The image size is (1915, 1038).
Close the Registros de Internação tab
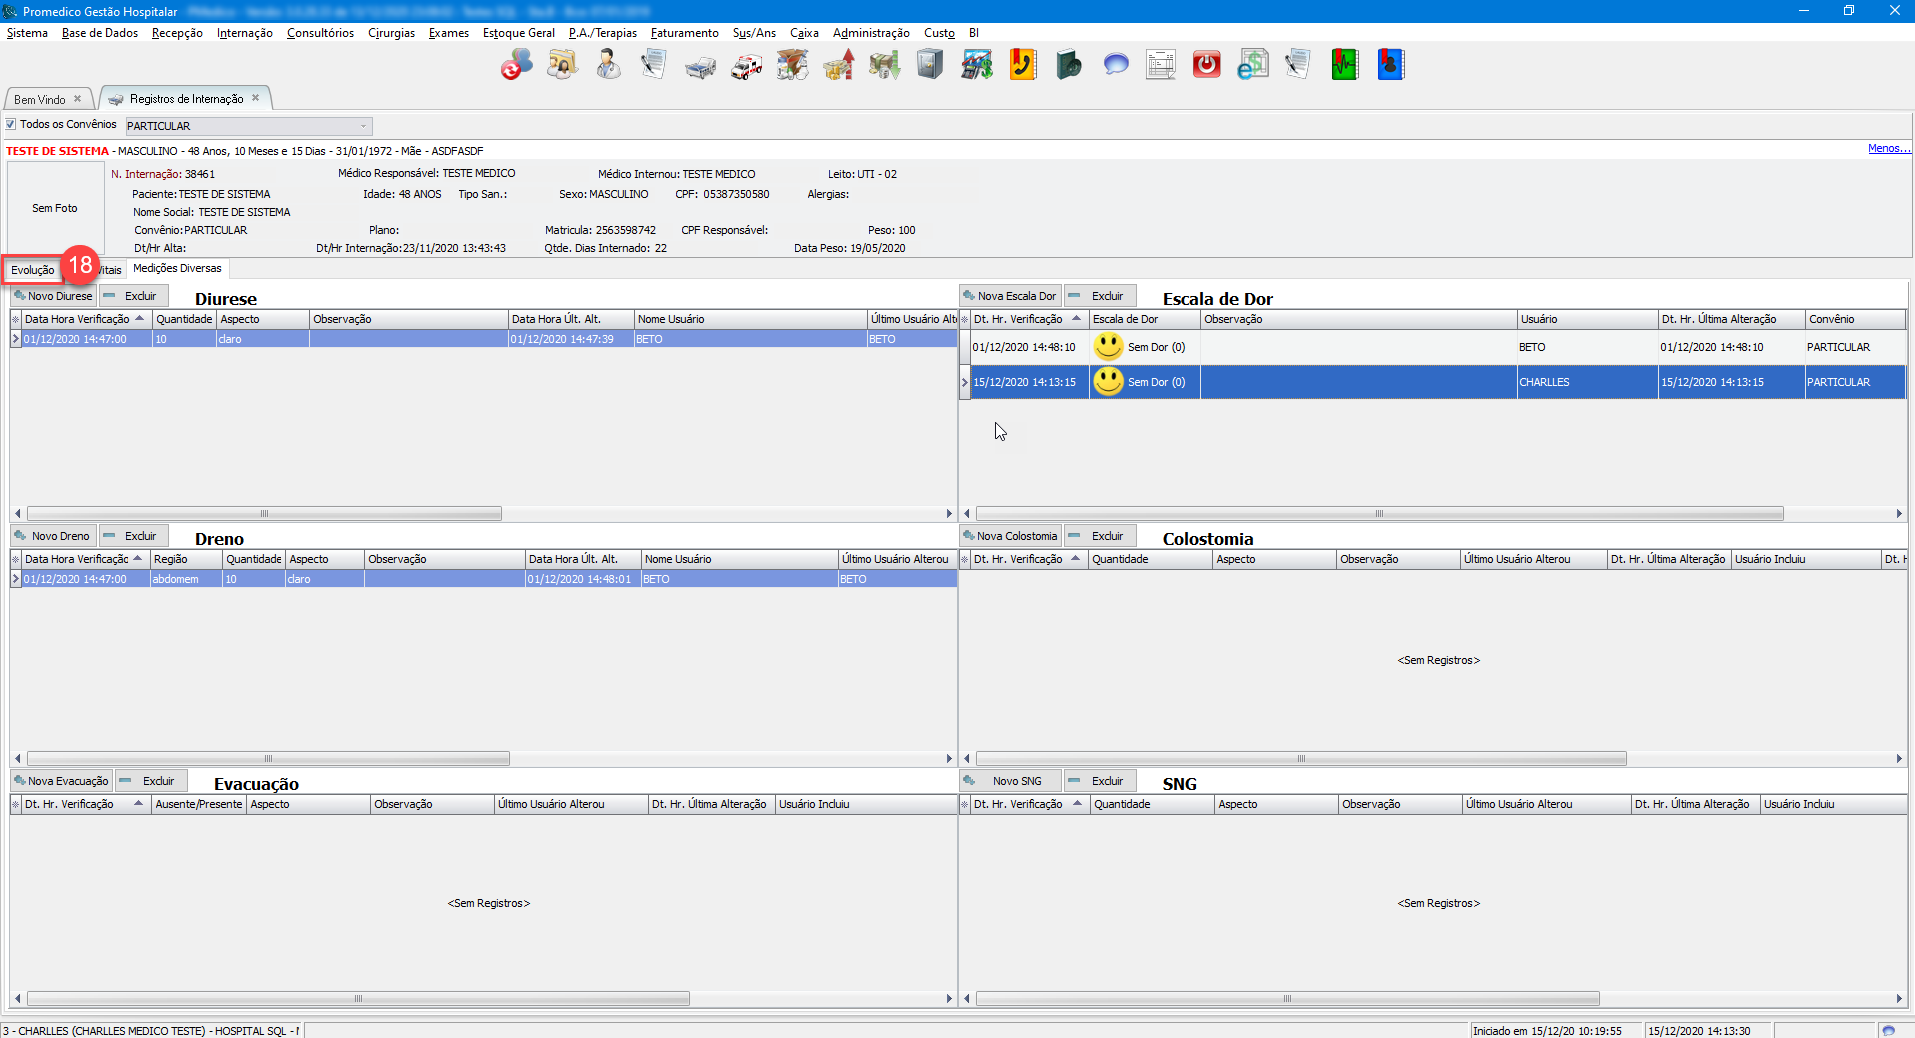point(256,98)
